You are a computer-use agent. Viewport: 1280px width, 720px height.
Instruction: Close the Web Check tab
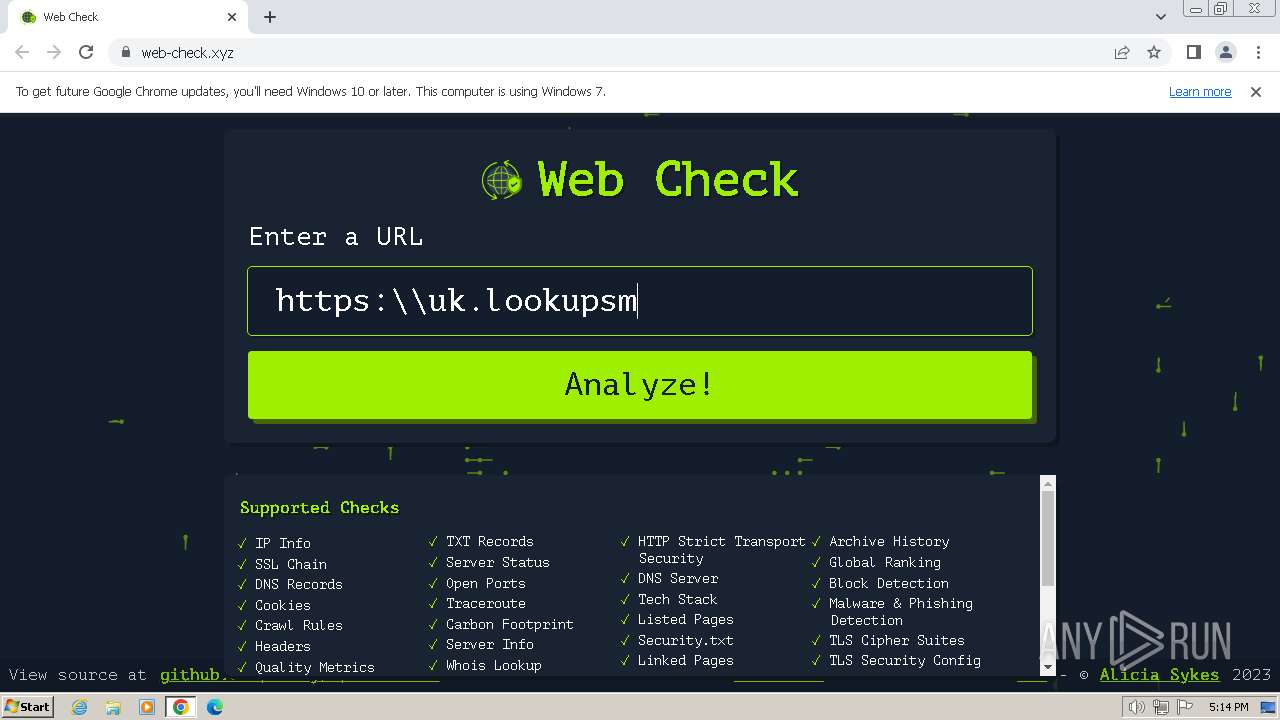point(232,17)
